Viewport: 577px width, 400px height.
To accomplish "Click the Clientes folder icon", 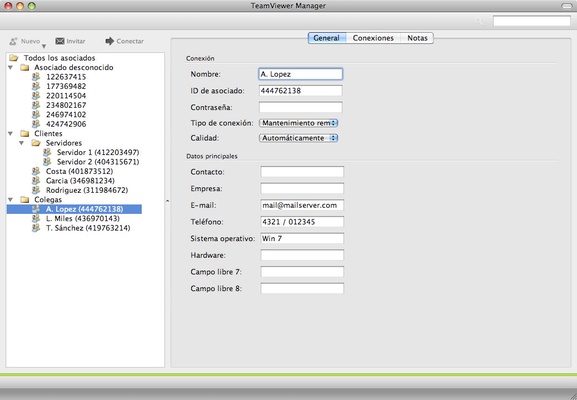I will pos(25,133).
